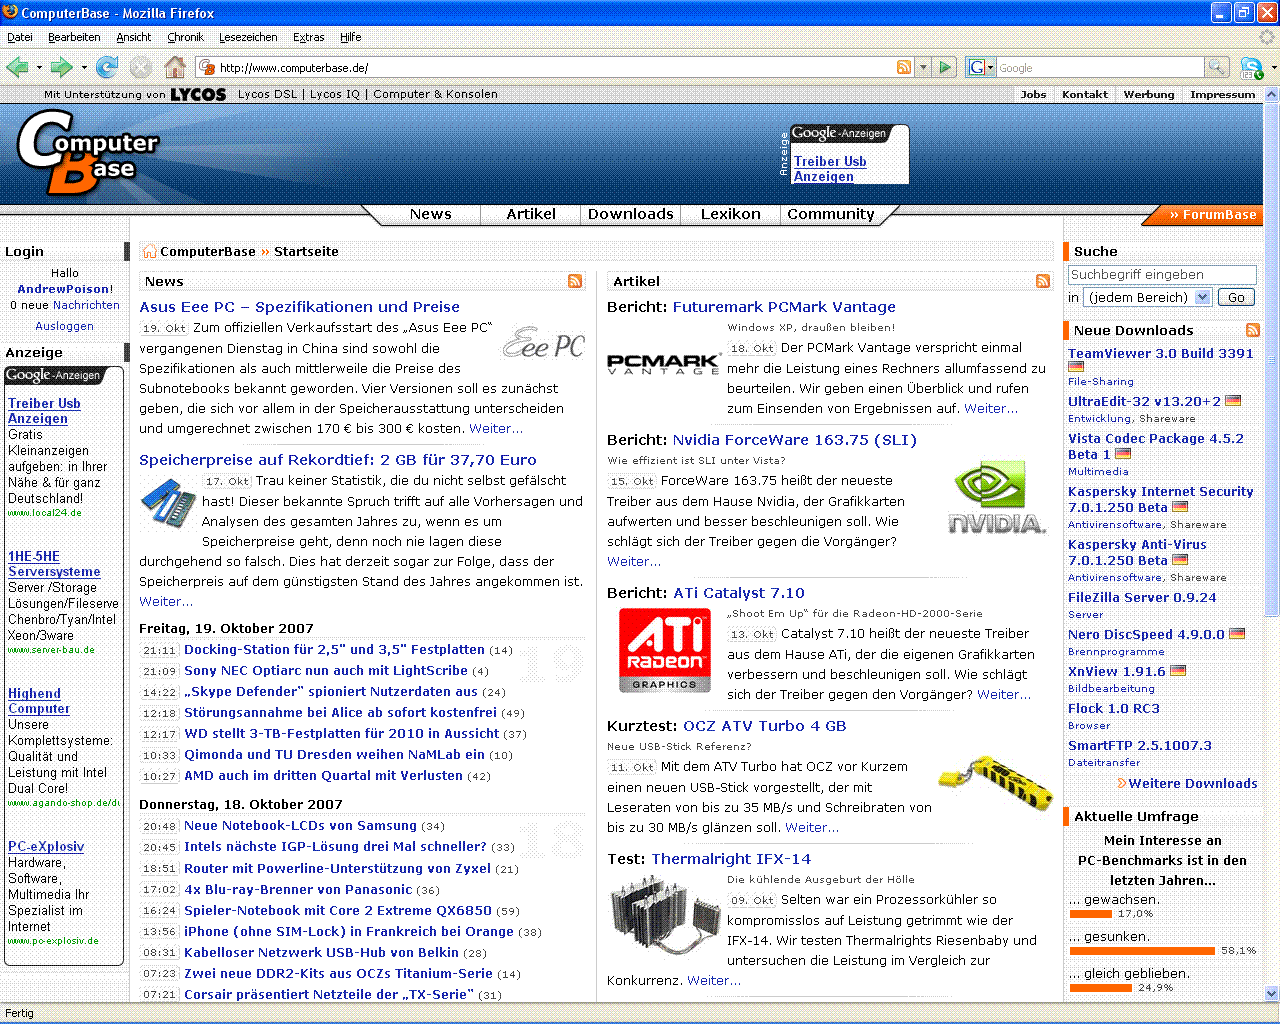
Task: Open the Bearbeiten menu
Action: (x=74, y=37)
